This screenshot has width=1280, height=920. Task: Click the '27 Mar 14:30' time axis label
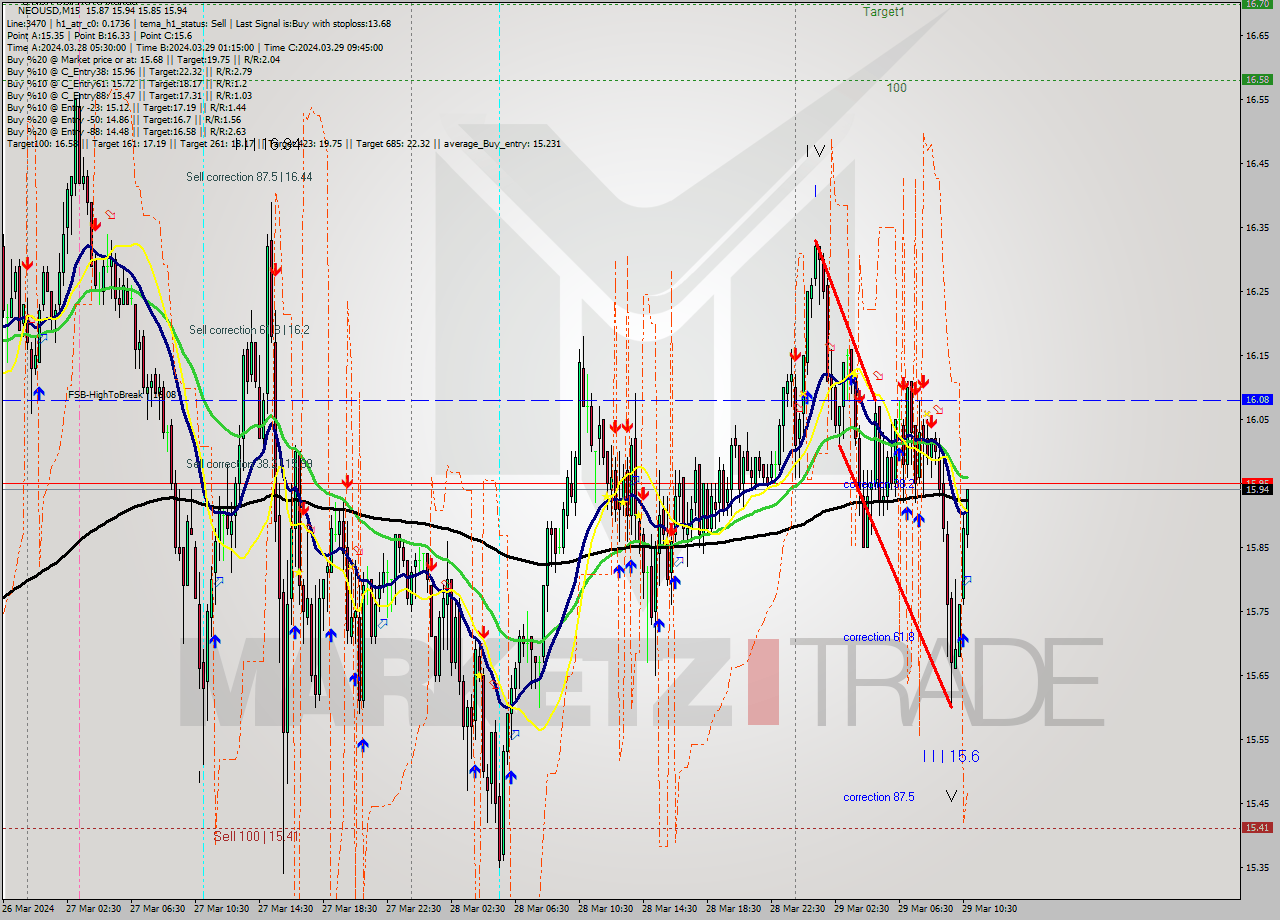(285, 909)
